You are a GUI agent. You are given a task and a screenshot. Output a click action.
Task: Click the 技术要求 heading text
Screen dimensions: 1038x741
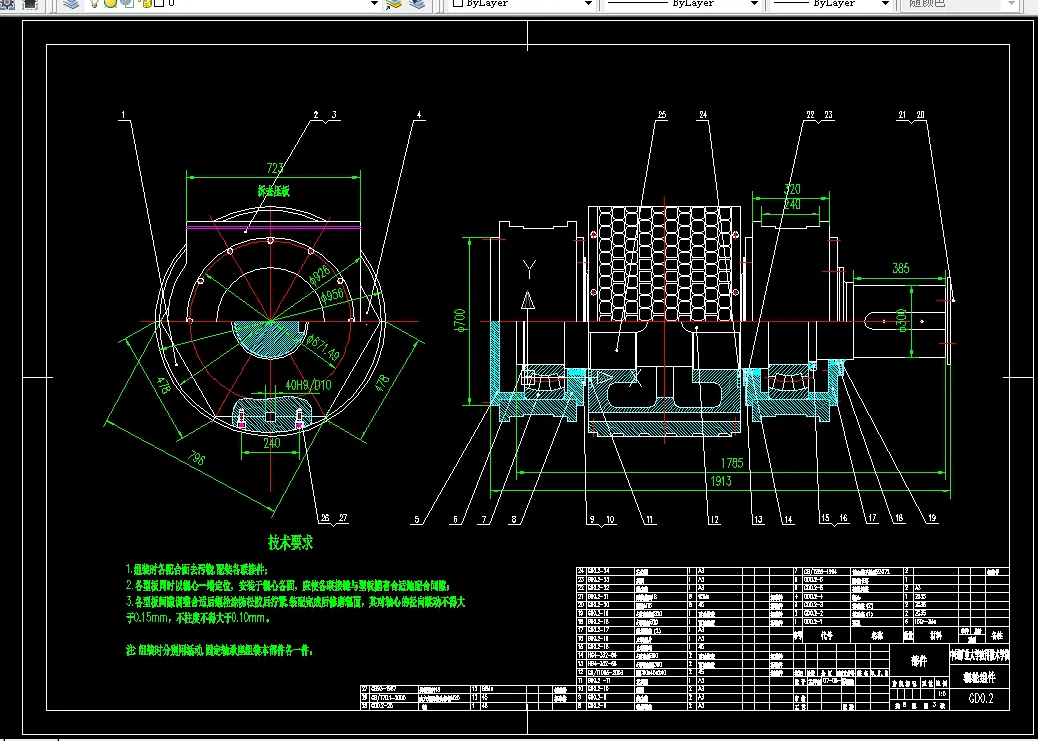[291, 543]
